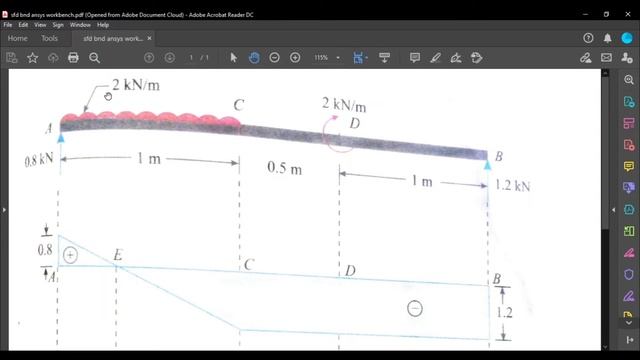This screenshot has height=360, width=640.
Task: Open the Help menu
Action: (x=103, y=25)
